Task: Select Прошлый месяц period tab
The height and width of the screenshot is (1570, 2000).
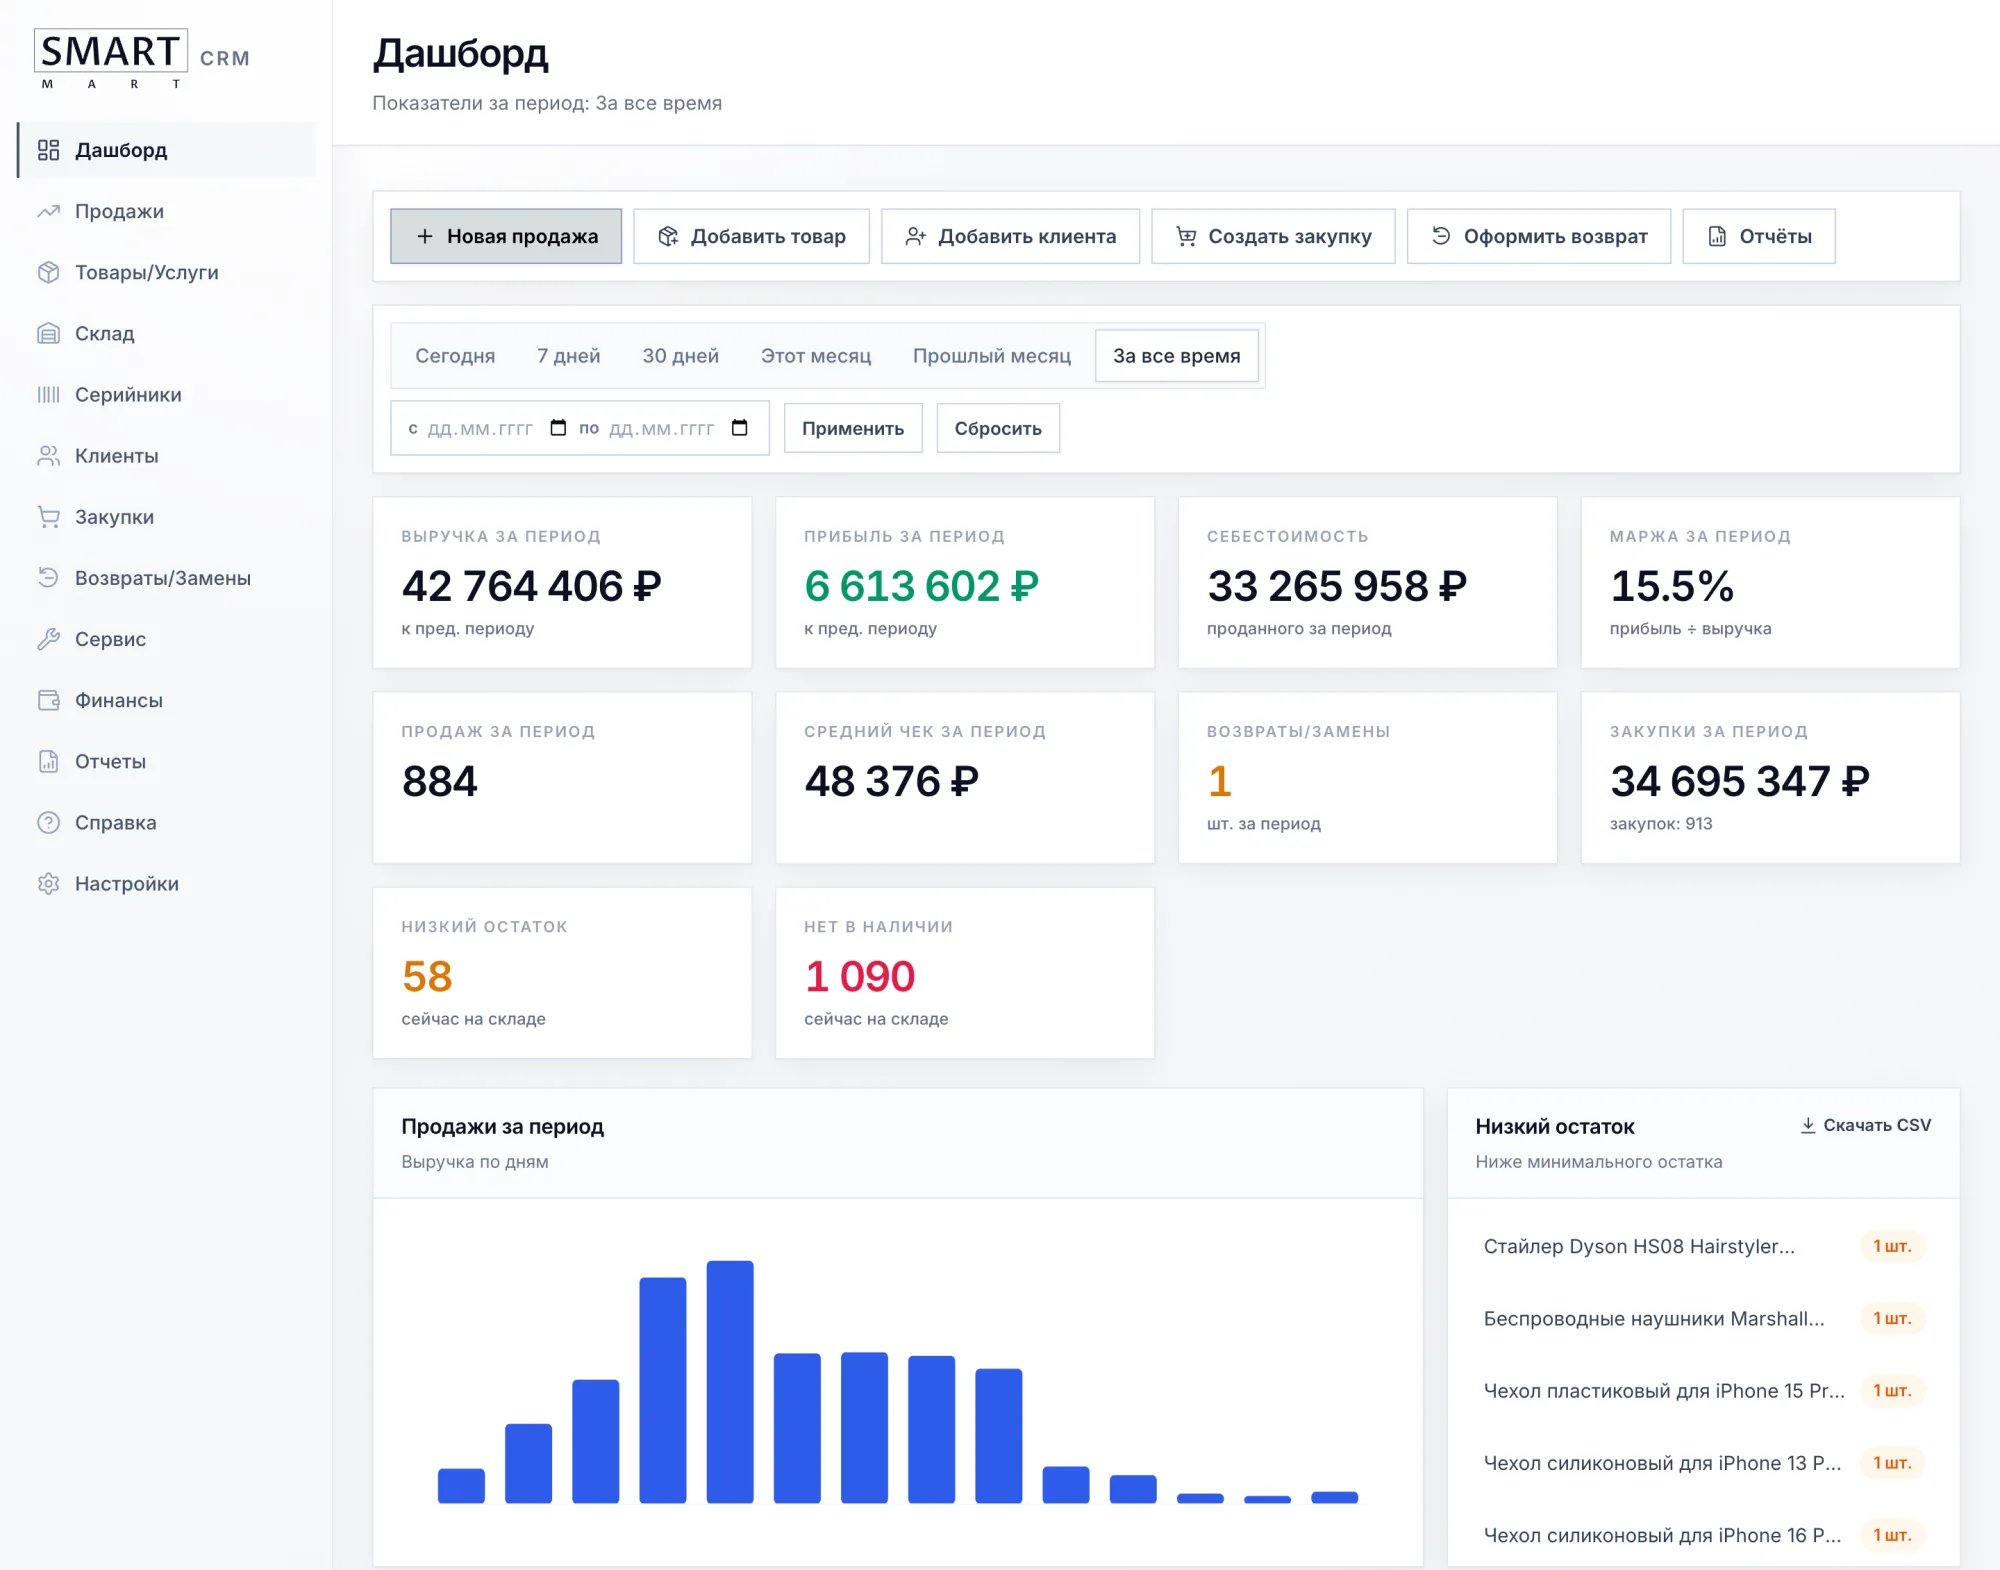Action: coord(991,356)
